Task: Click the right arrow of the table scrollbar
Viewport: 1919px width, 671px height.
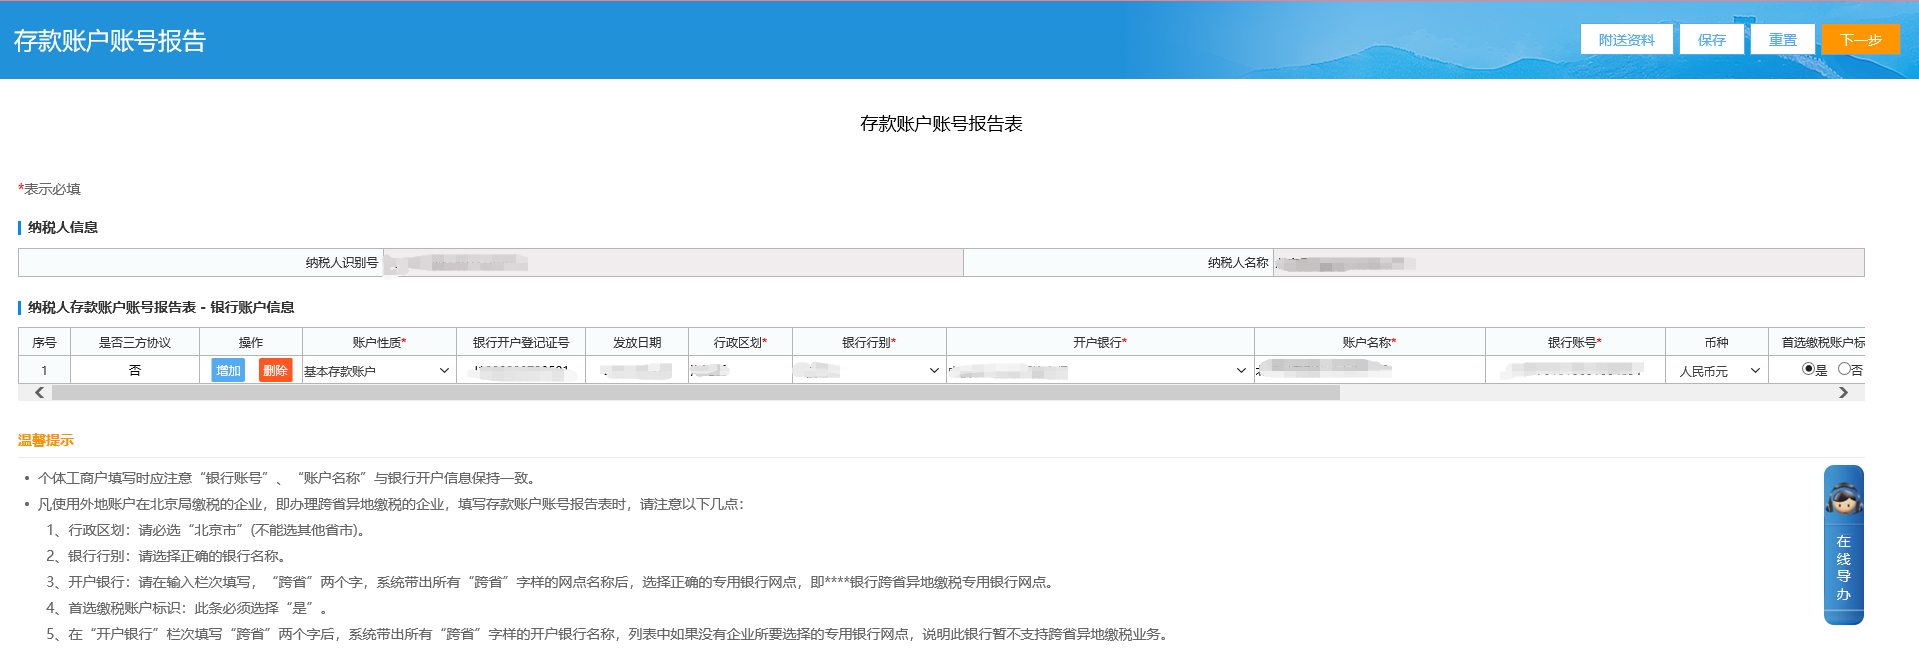Action: point(1843,393)
